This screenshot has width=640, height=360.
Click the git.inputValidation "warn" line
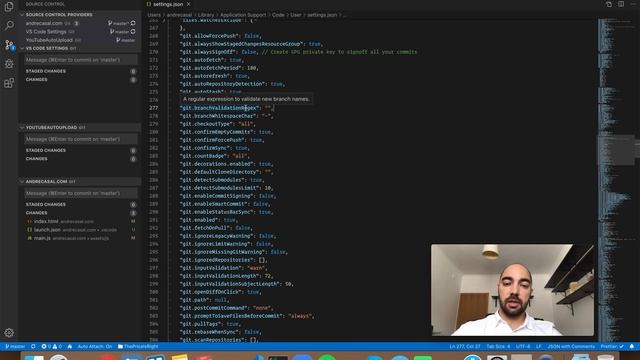pyautogui.click(x=224, y=268)
